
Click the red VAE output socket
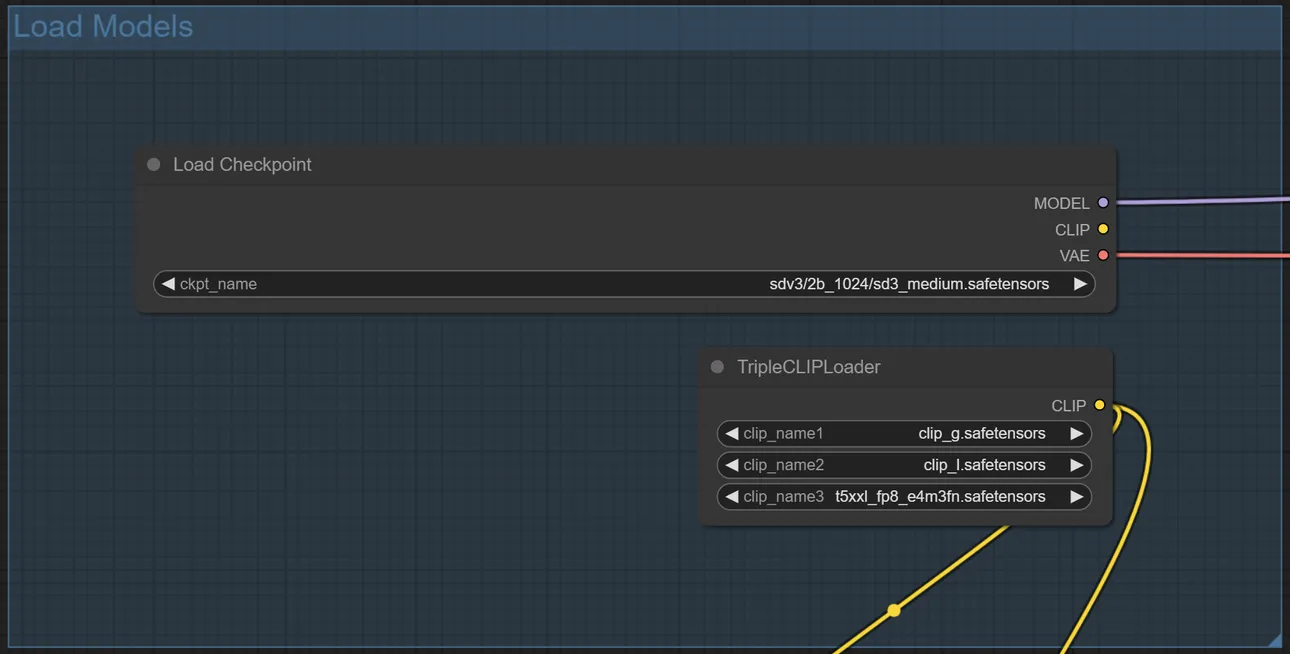coord(1103,255)
